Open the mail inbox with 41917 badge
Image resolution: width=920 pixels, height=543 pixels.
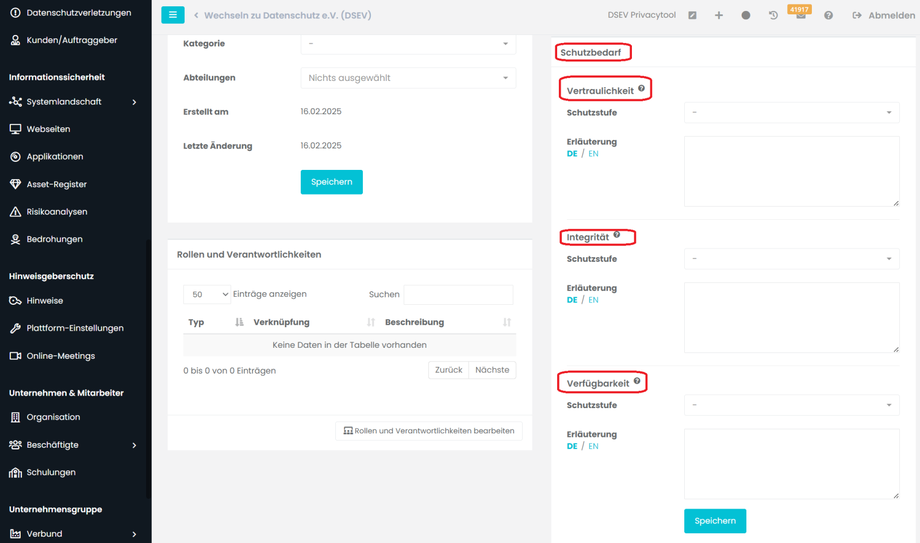[x=800, y=16]
